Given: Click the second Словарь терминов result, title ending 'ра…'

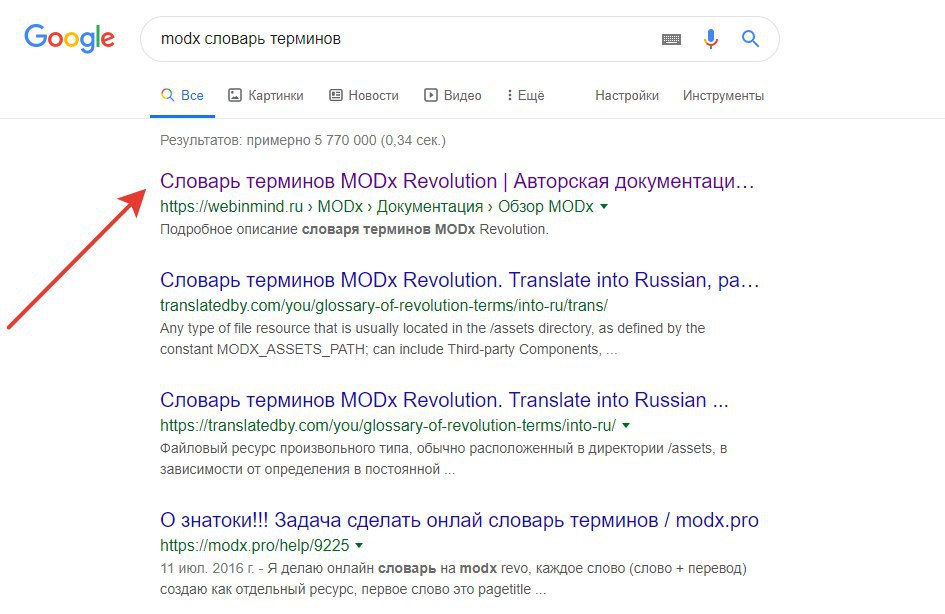Looking at the screenshot, I should 459,279.
